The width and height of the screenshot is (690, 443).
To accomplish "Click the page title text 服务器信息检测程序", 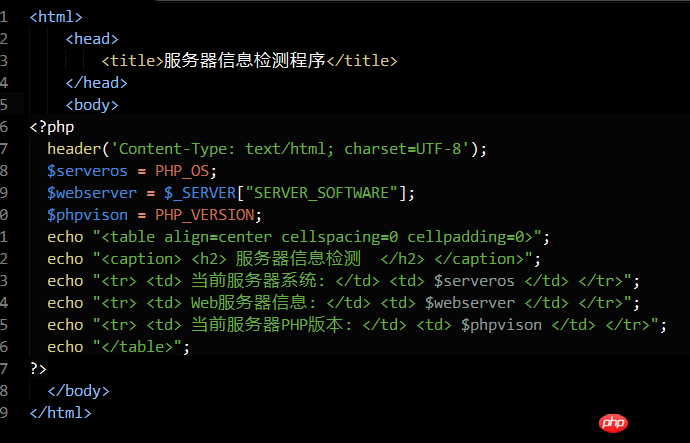I will pyautogui.click(x=246, y=61).
